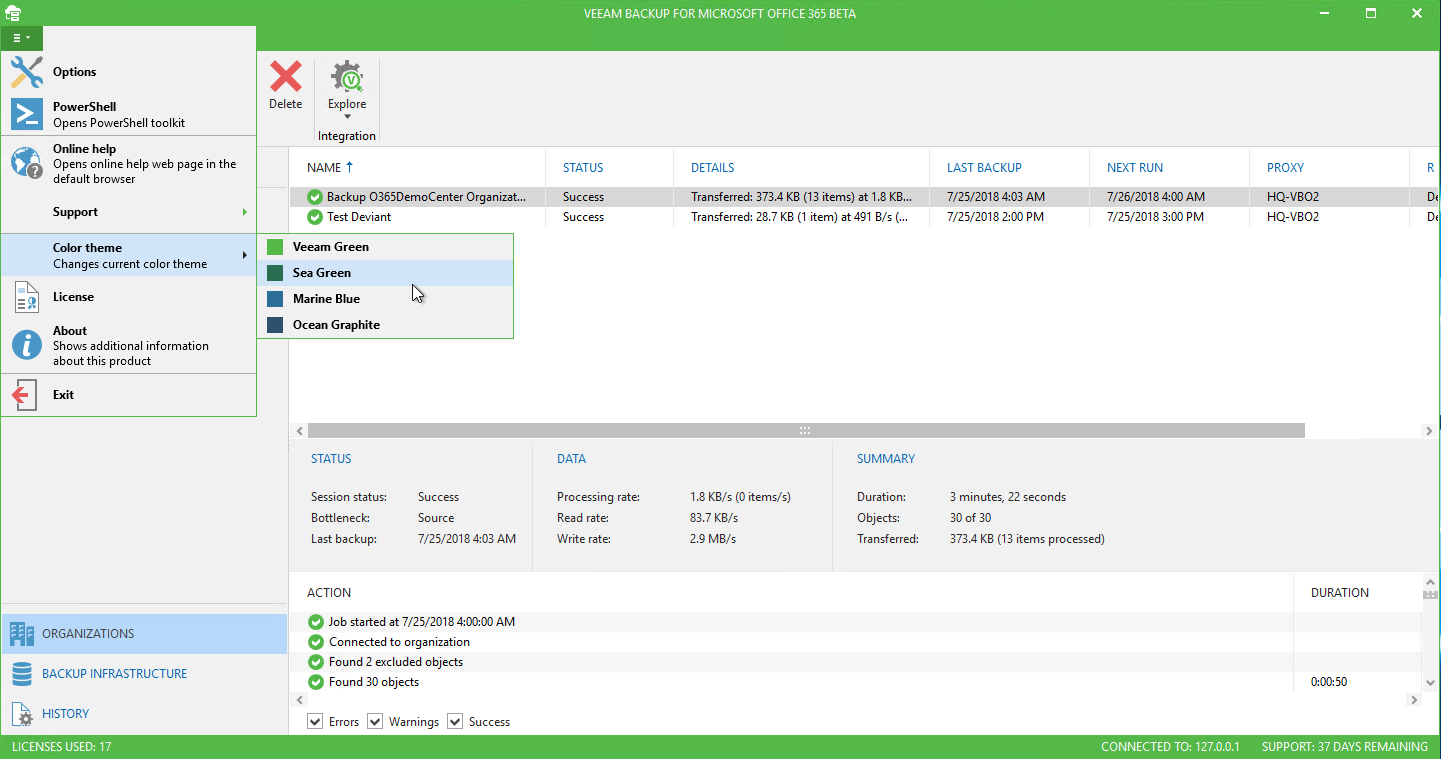Open the History icon in sidebar
Viewport: 1441px width, 759px height.
pos(22,714)
